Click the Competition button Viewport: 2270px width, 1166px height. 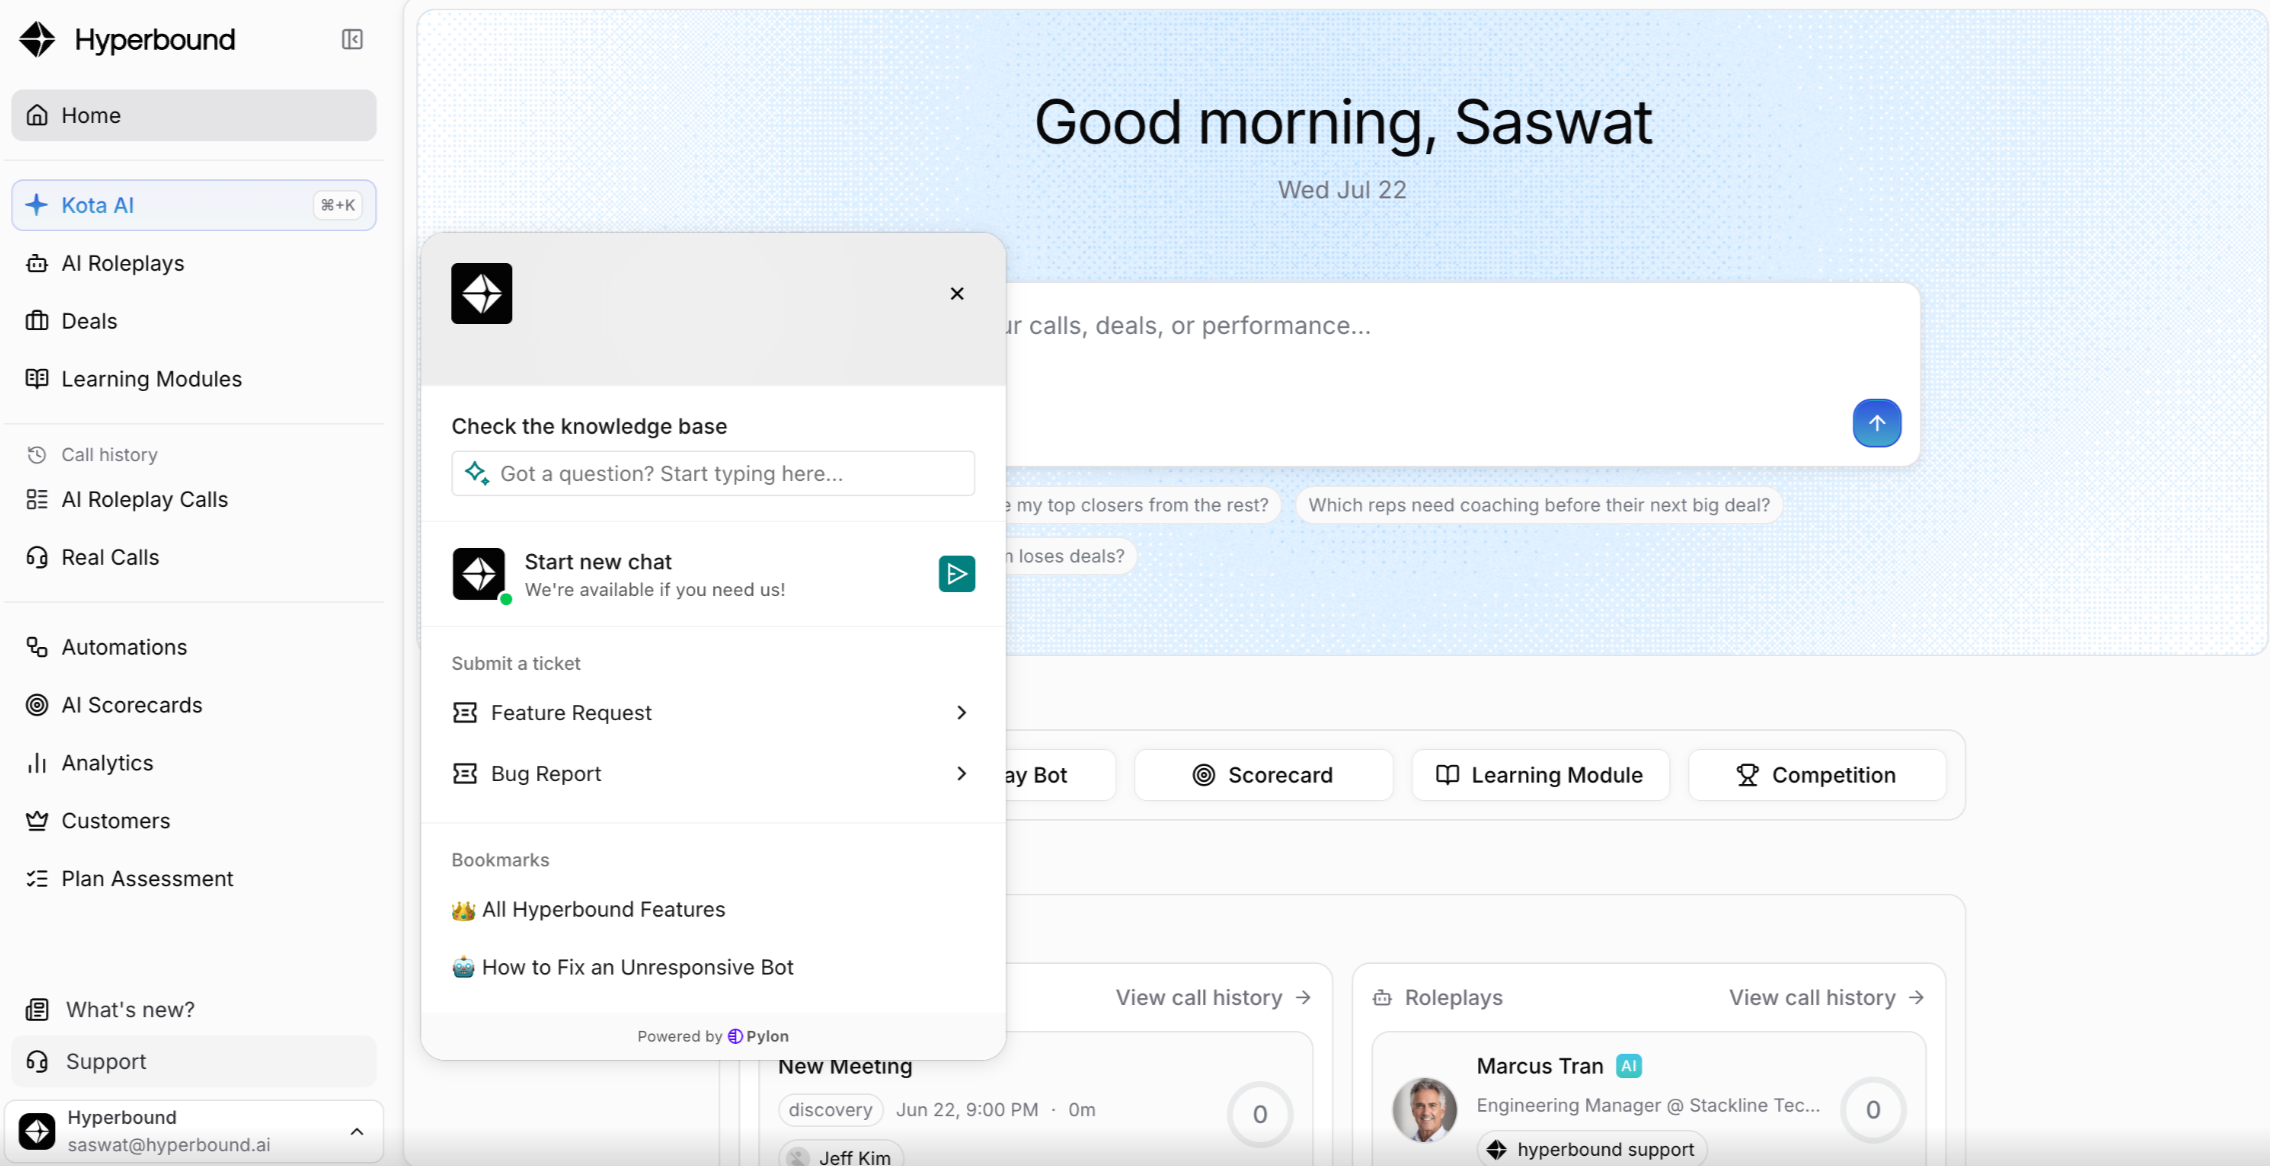pos(1816,775)
